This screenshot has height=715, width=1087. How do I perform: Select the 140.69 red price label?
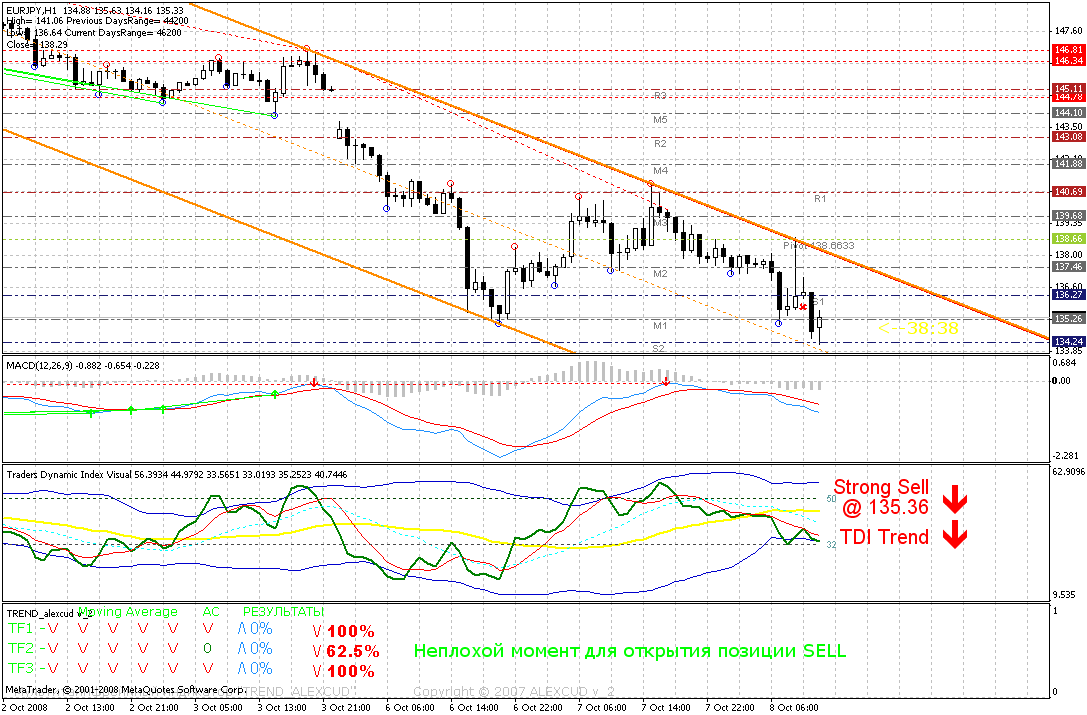[x=1068, y=191]
